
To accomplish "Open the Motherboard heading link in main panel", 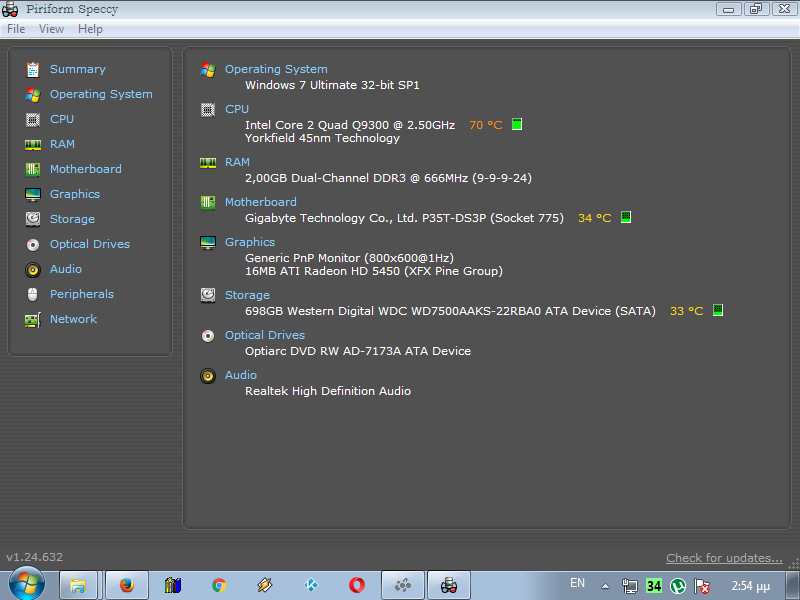I will pyautogui.click(x=261, y=203).
